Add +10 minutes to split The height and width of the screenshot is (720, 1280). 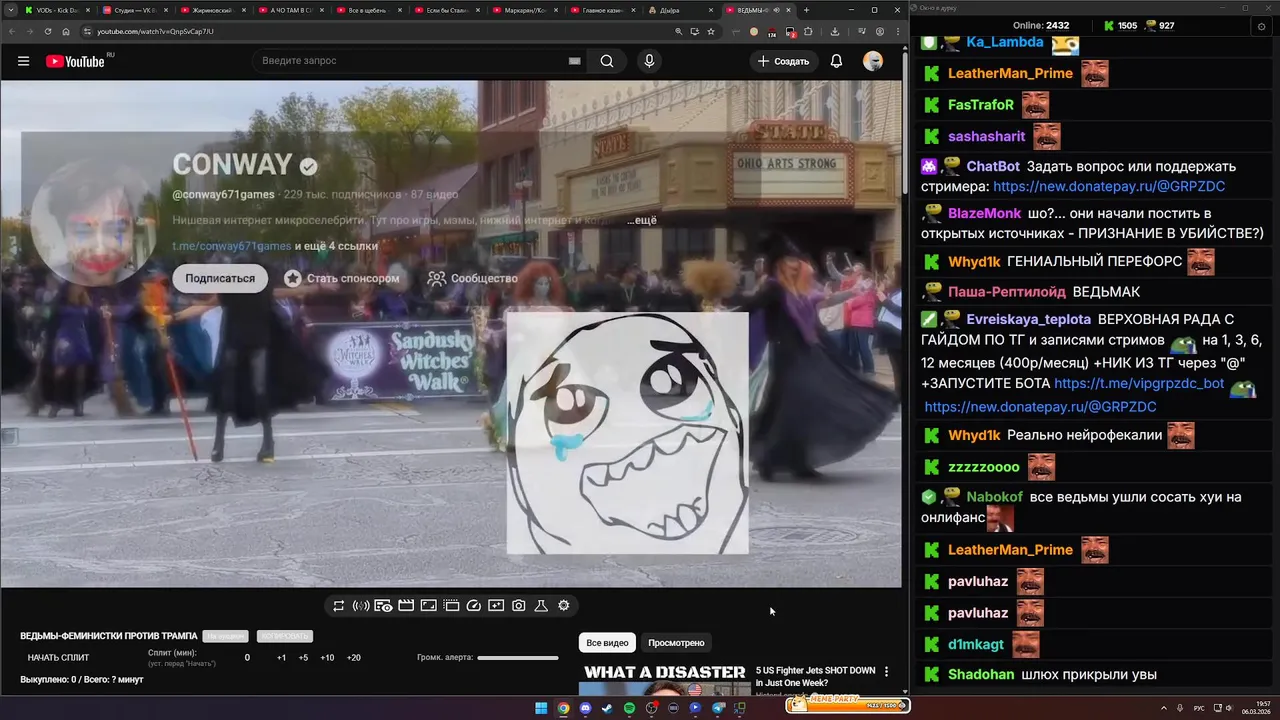(x=327, y=658)
